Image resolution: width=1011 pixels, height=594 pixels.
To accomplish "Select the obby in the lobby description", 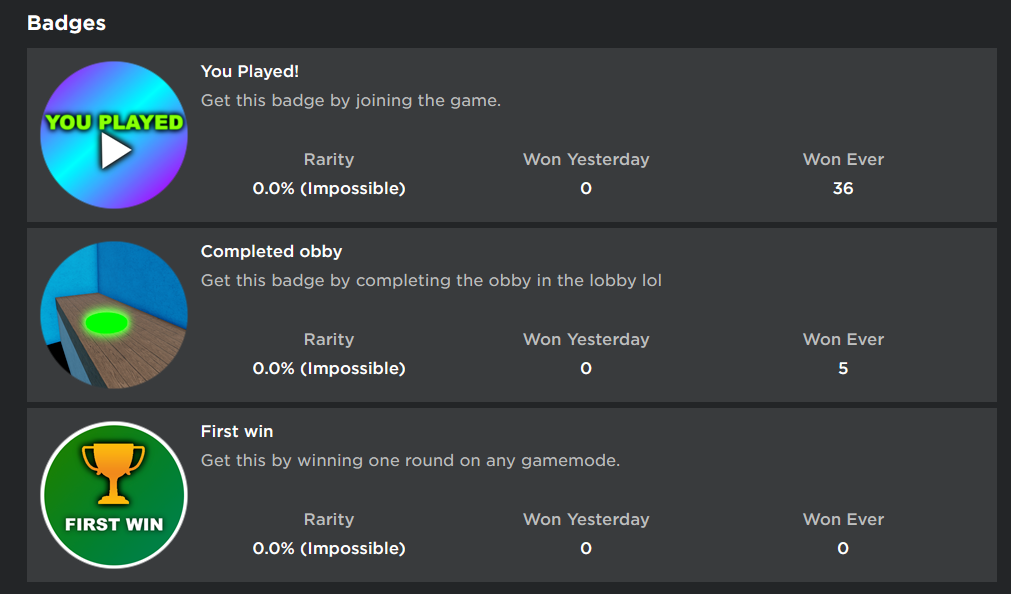I will coord(431,281).
